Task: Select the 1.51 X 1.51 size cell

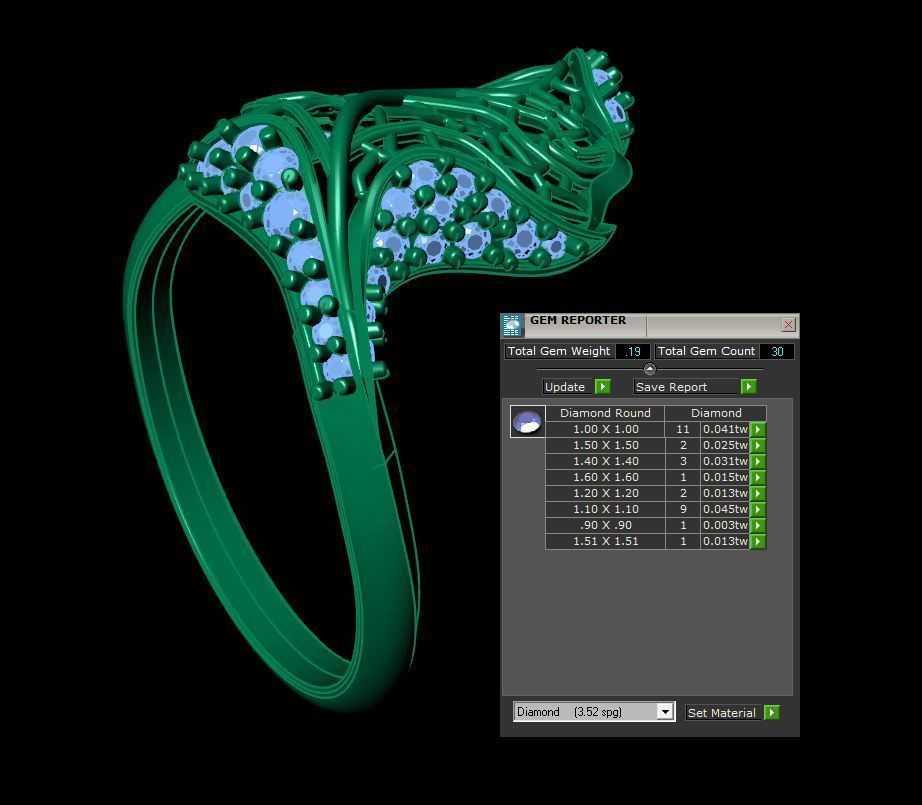Action: pos(606,541)
